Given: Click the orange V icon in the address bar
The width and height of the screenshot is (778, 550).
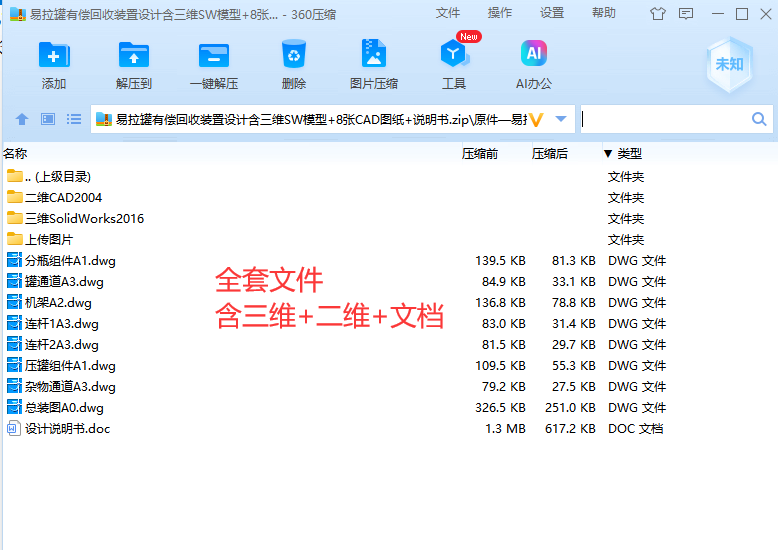Looking at the screenshot, I should [x=536, y=120].
